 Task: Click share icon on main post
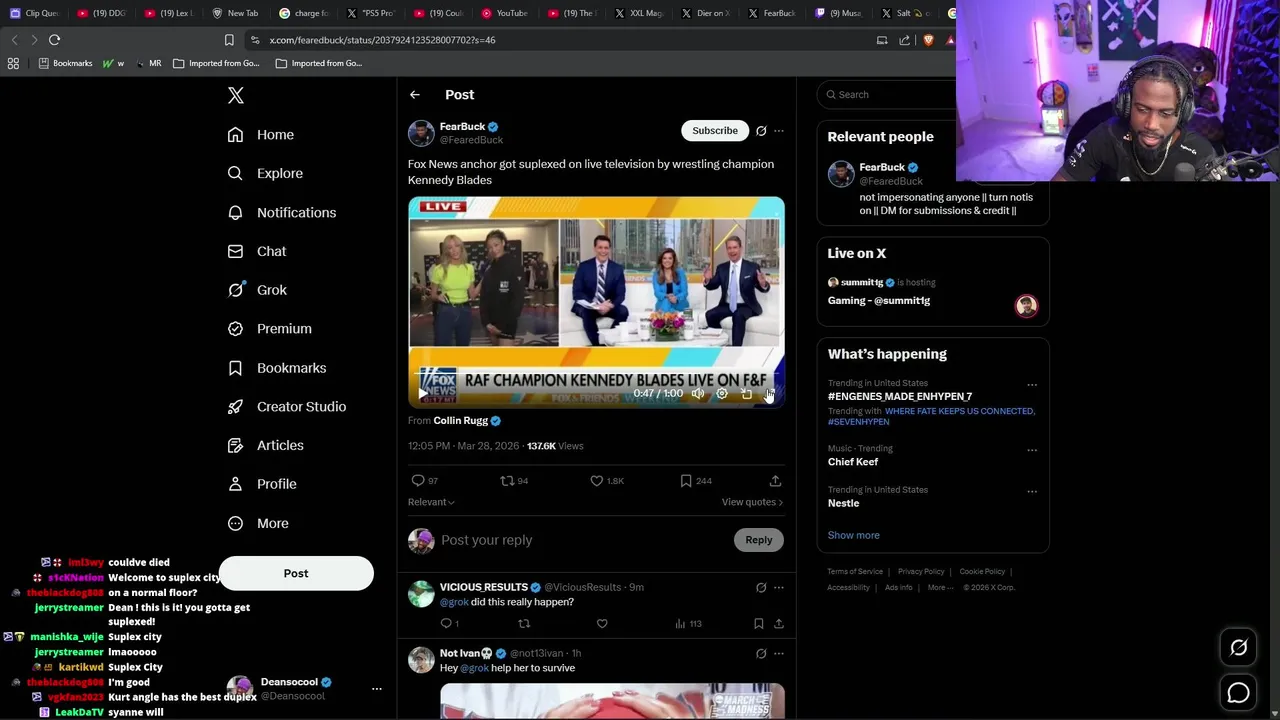click(x=775, y=481)
